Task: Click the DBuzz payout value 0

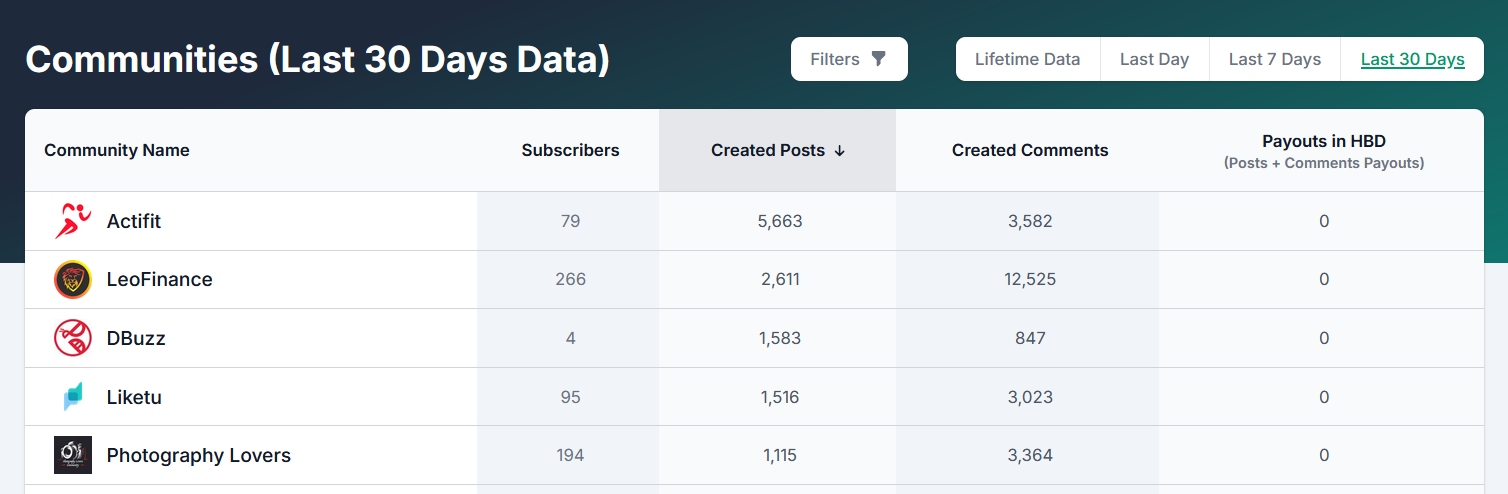Action: pos(1324,338)
